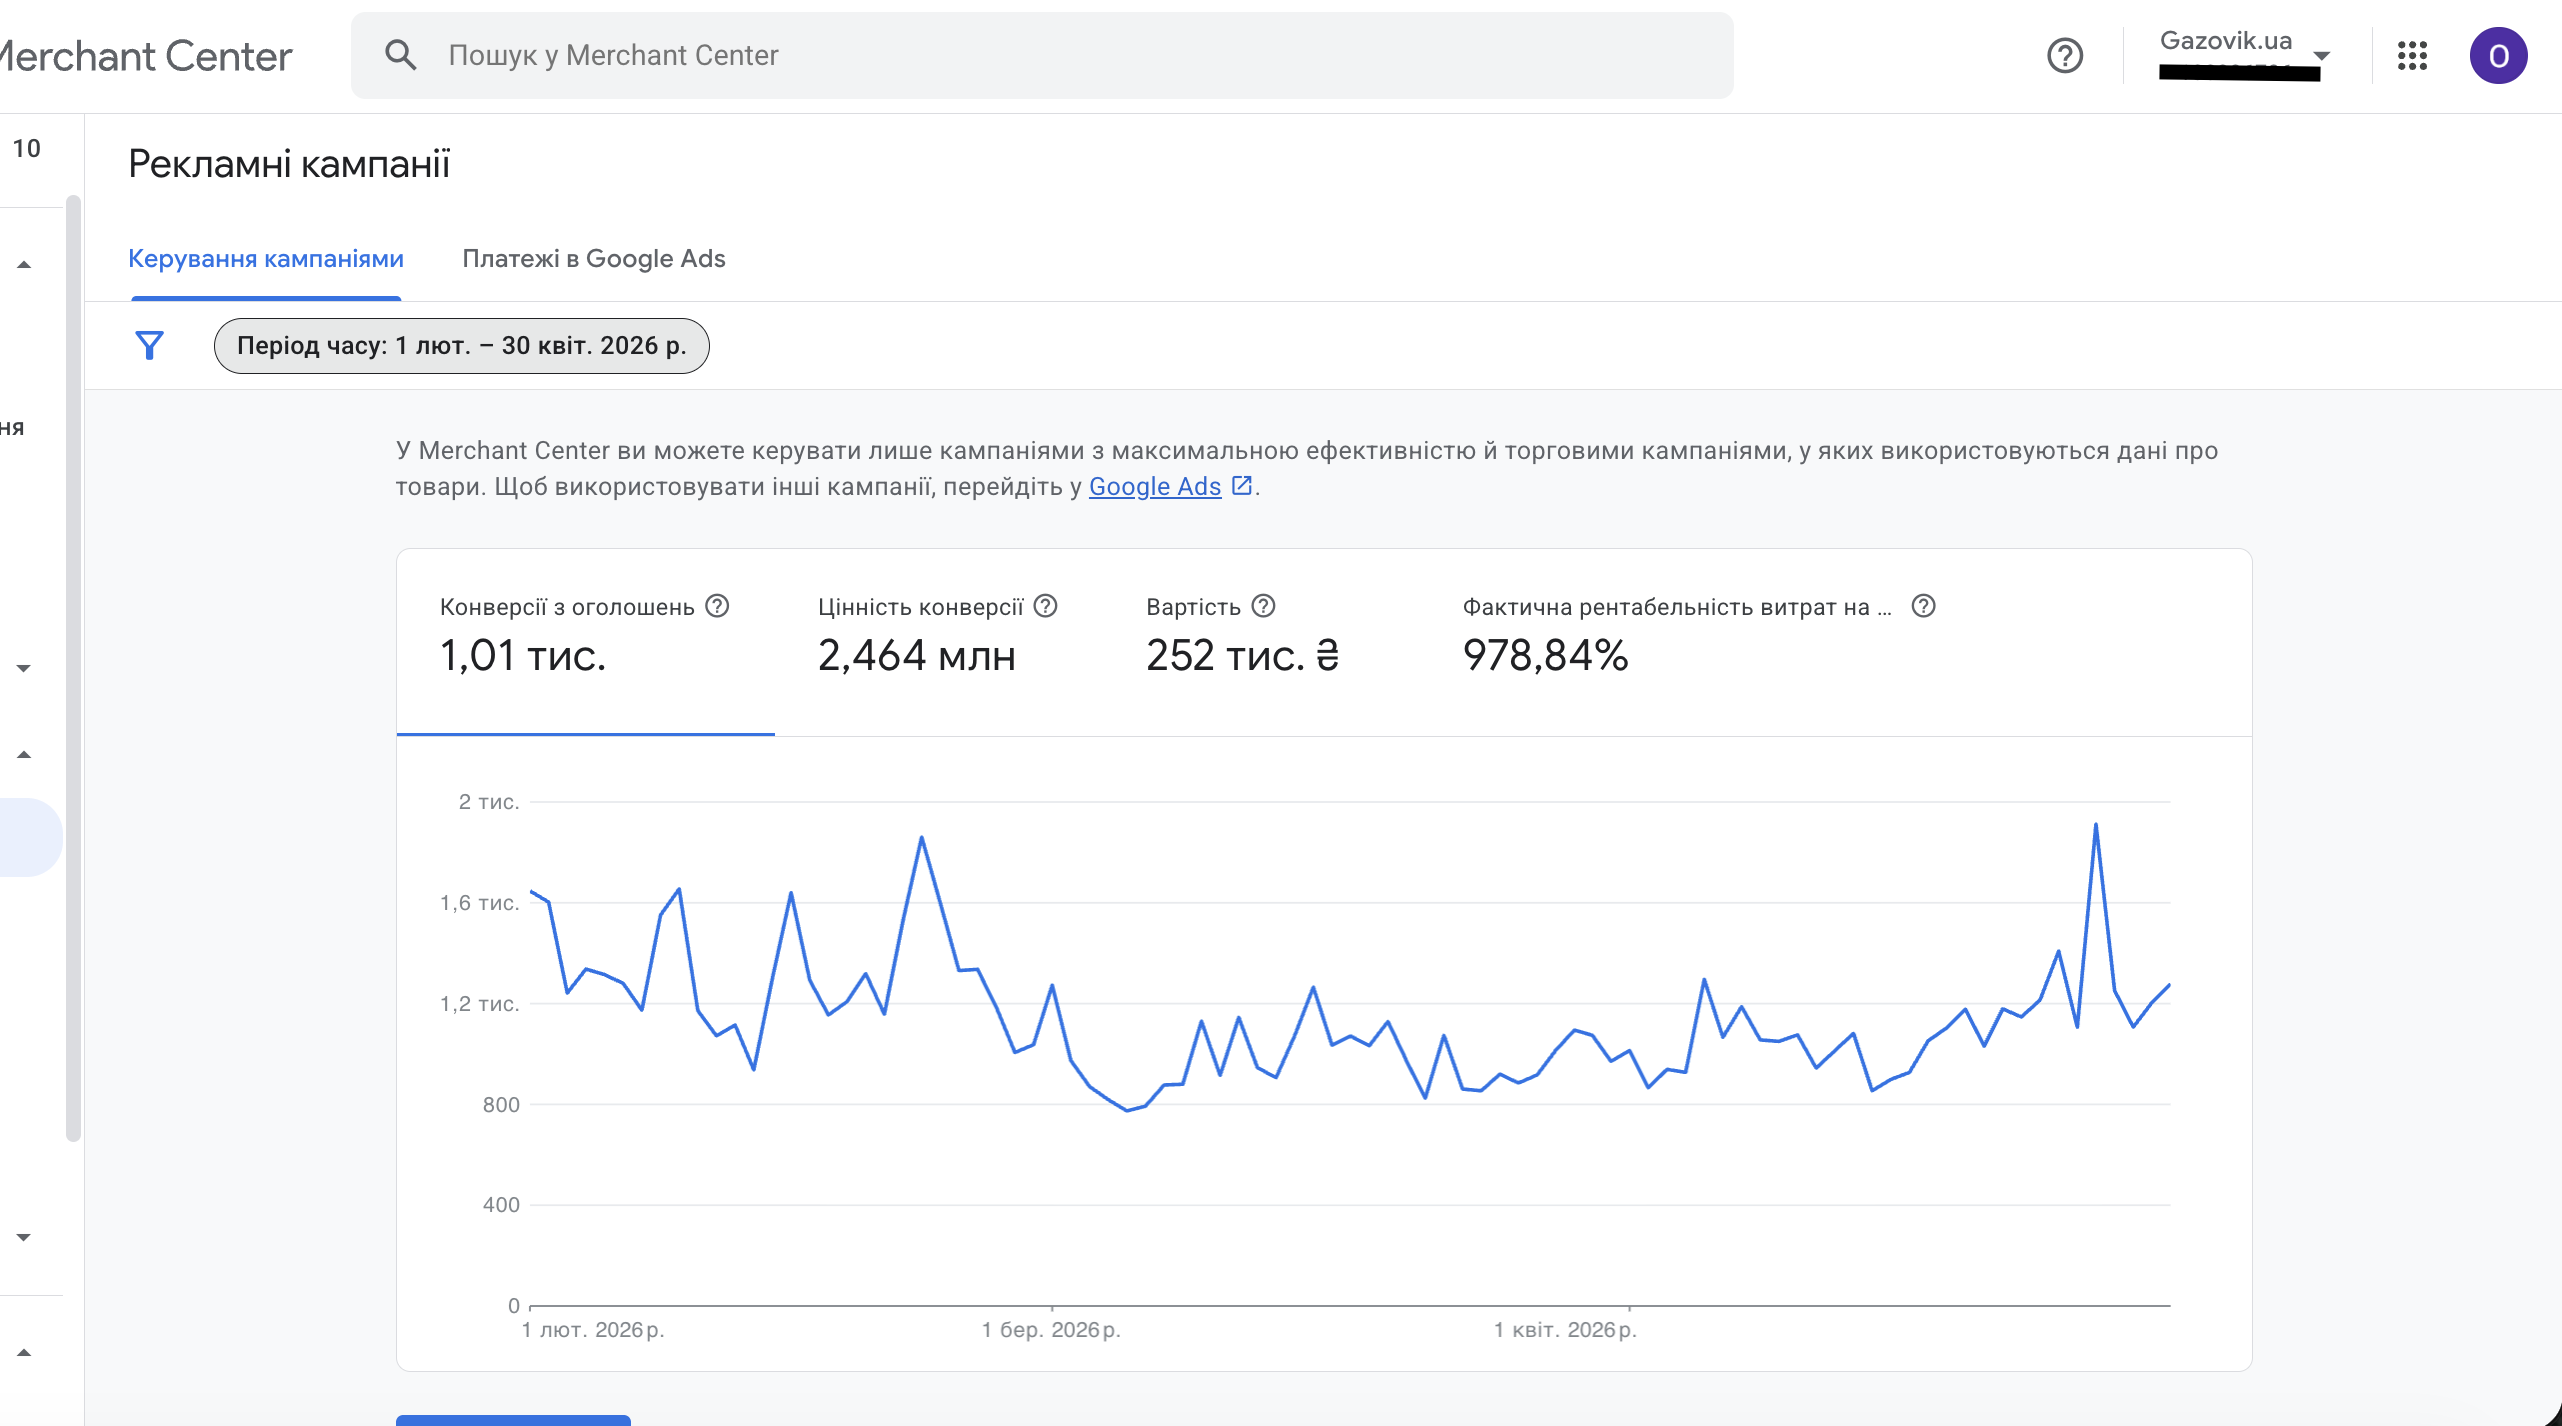The height and width of the screenshot is (1426, 2562).
Task: Switch to Платежі в Google Ads tab
Action: click(x=594, y=259)
